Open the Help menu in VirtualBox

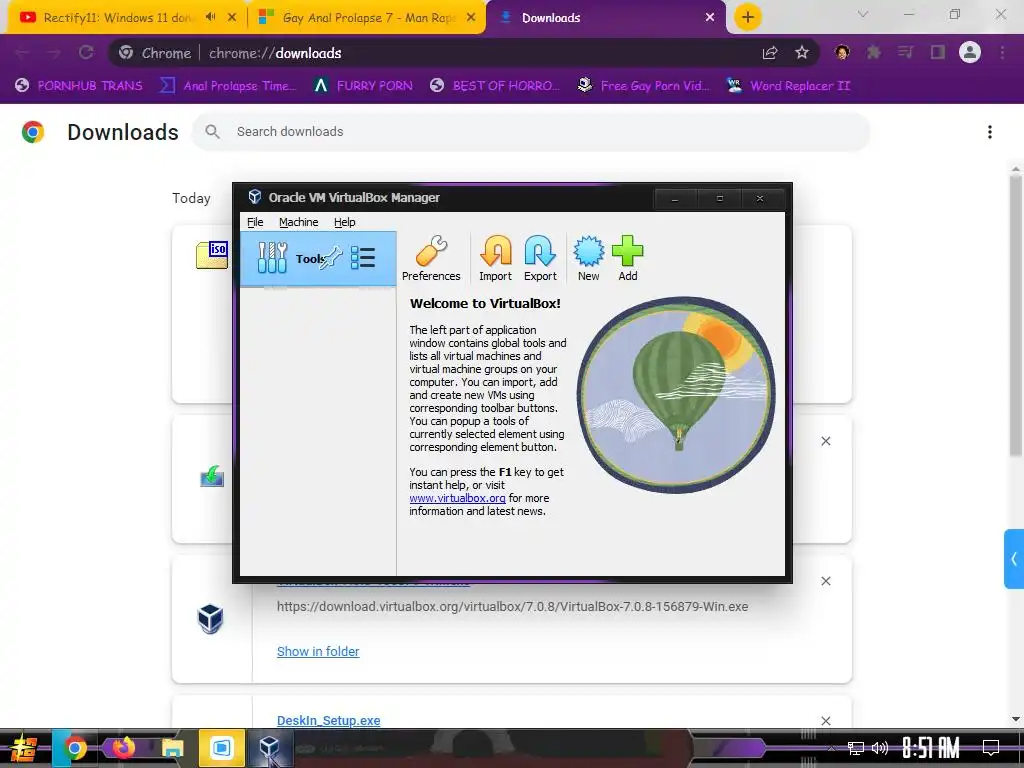click(344, 222)
